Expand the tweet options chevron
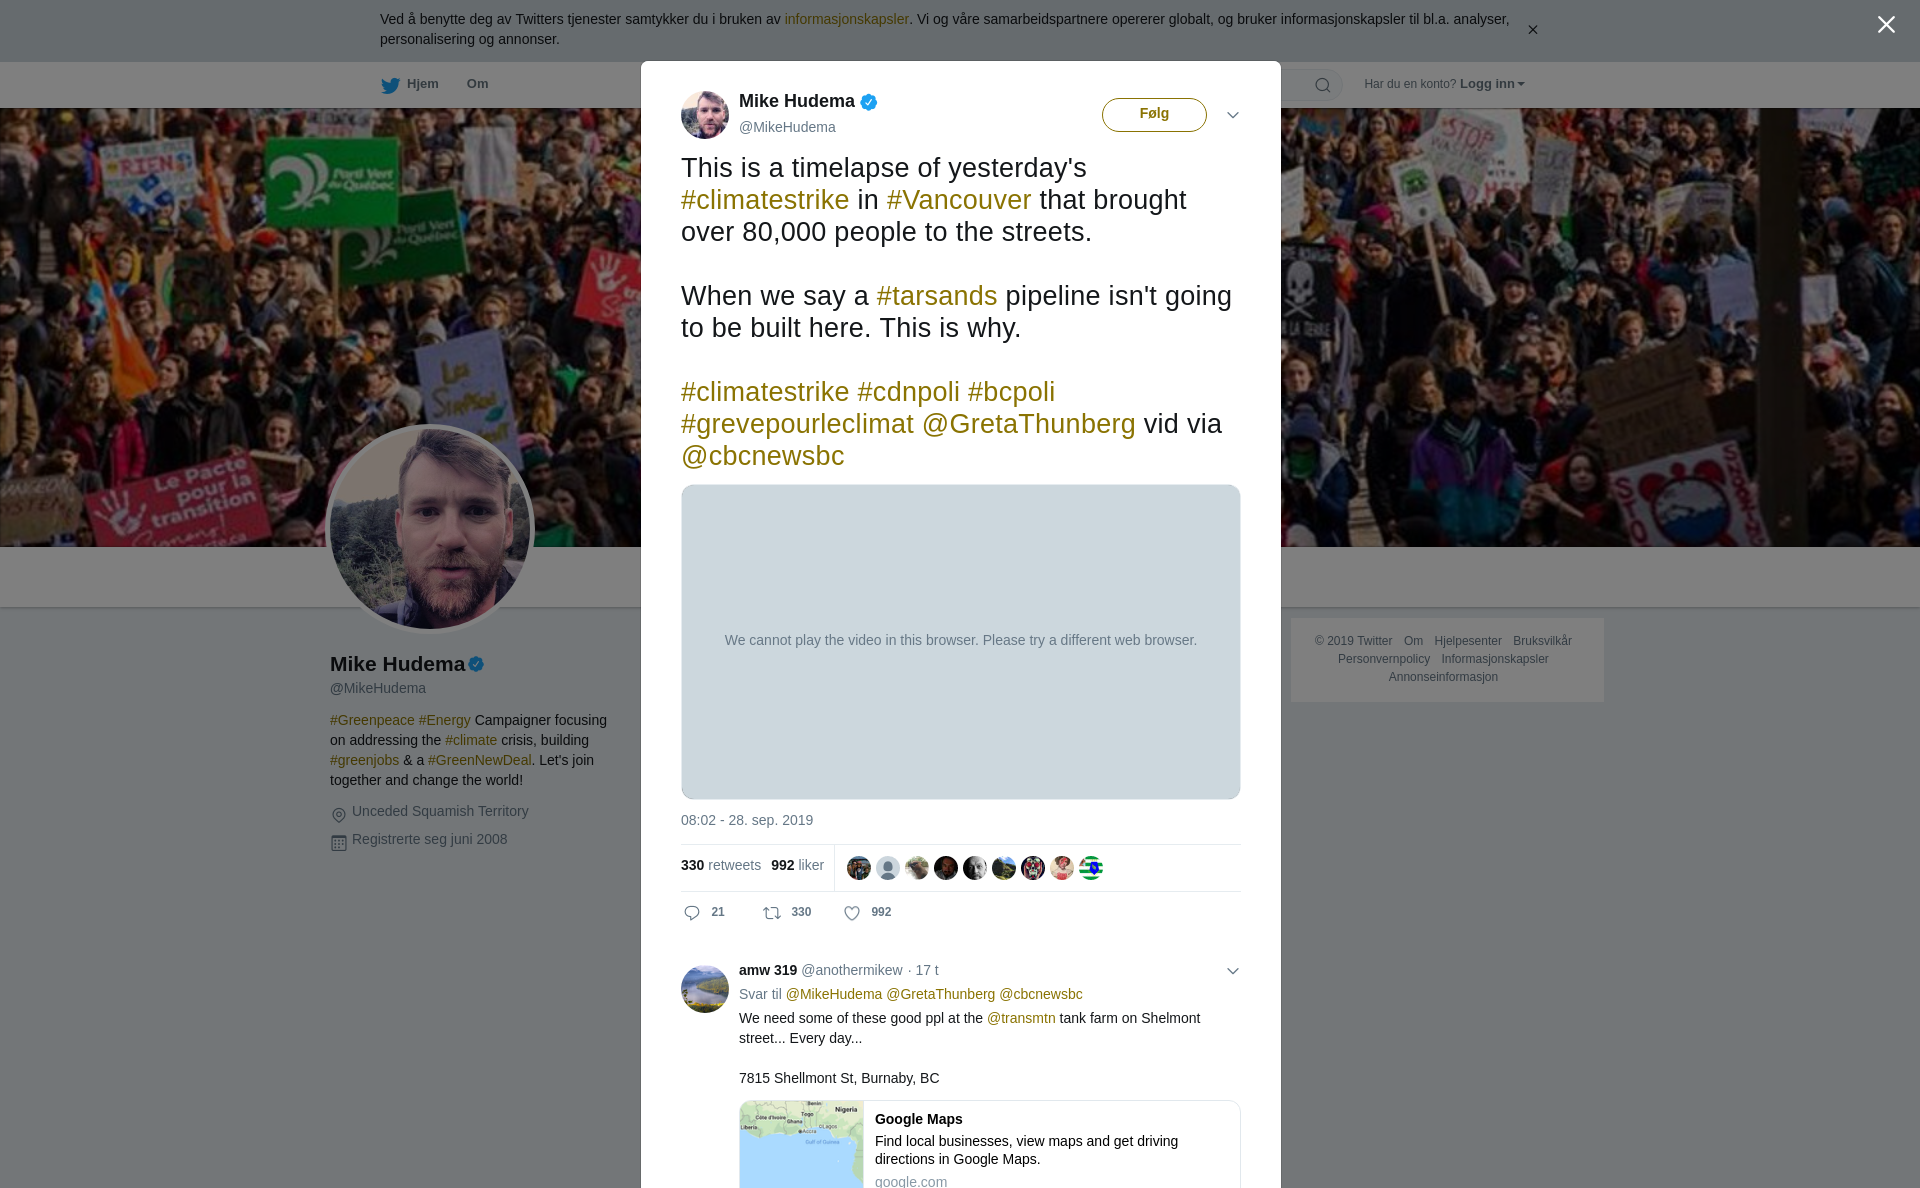 click(1233, 115)
